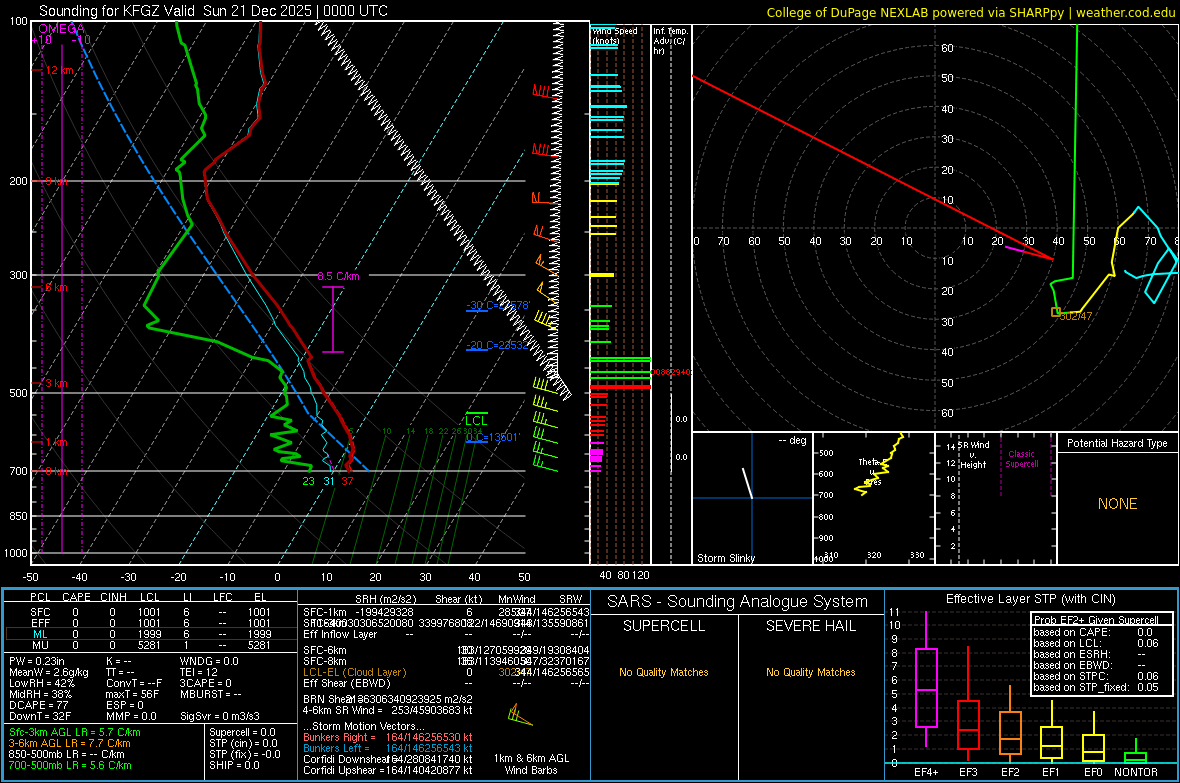Click the green LCL label on skew-T
Viewport: 1180px width, 783px height.
[x=476, y=421]
